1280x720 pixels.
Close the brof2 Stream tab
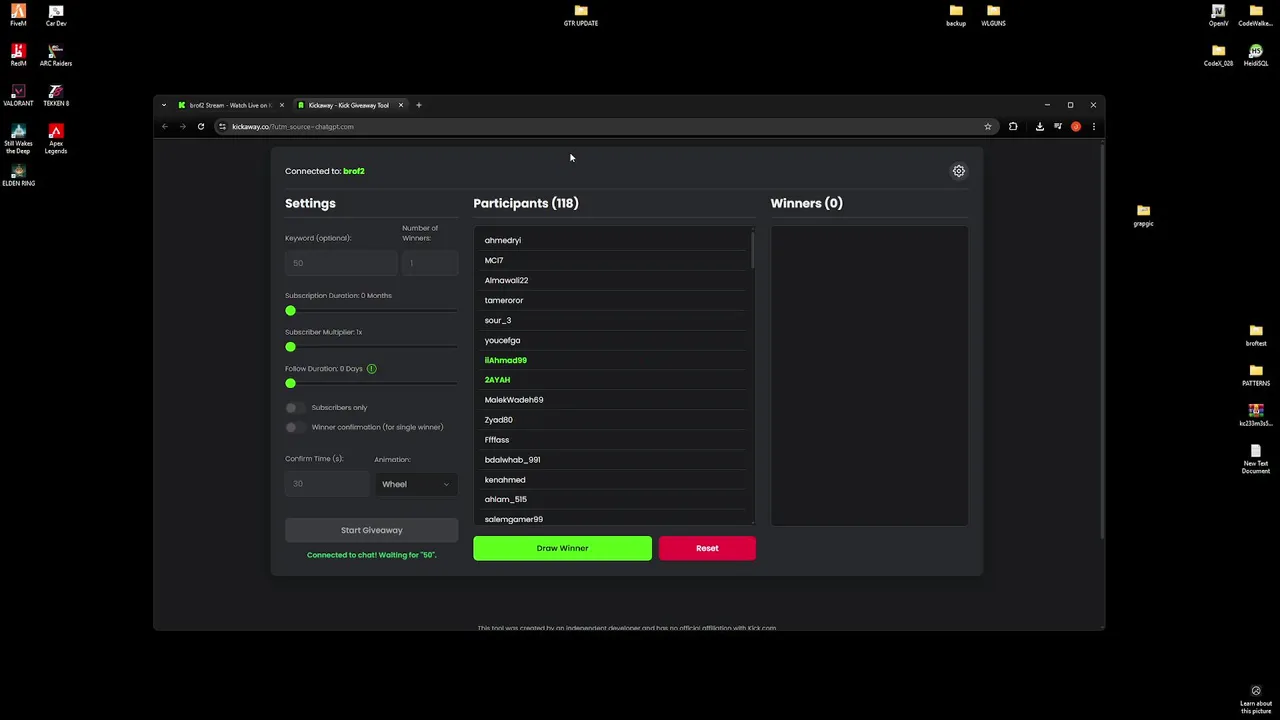(282, 105)
